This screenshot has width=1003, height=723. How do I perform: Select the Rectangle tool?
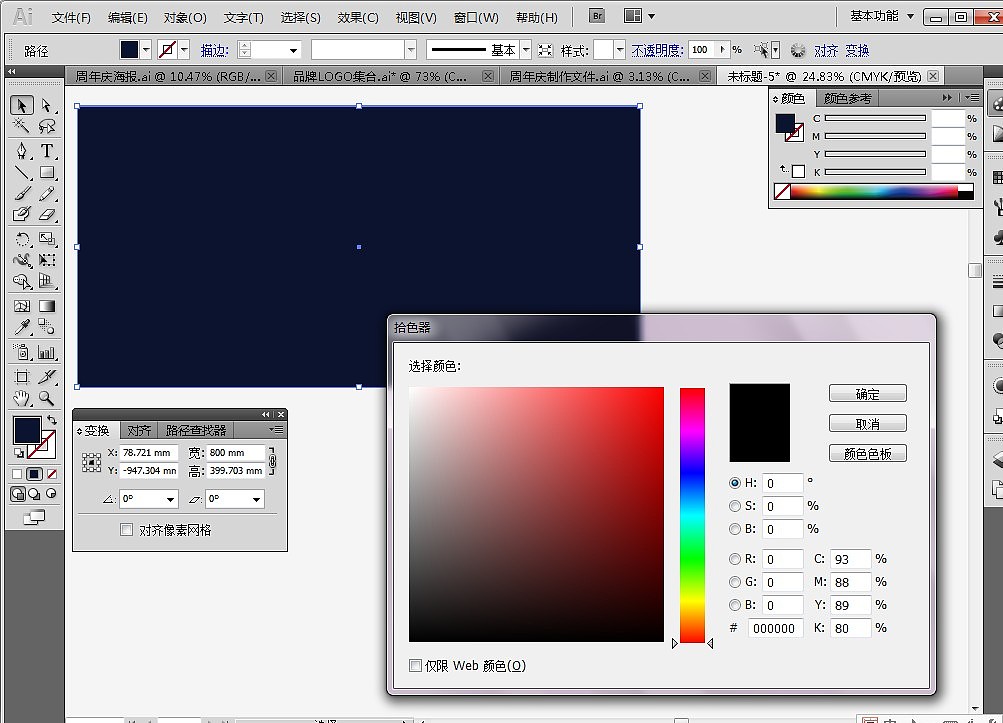[46, 172]
